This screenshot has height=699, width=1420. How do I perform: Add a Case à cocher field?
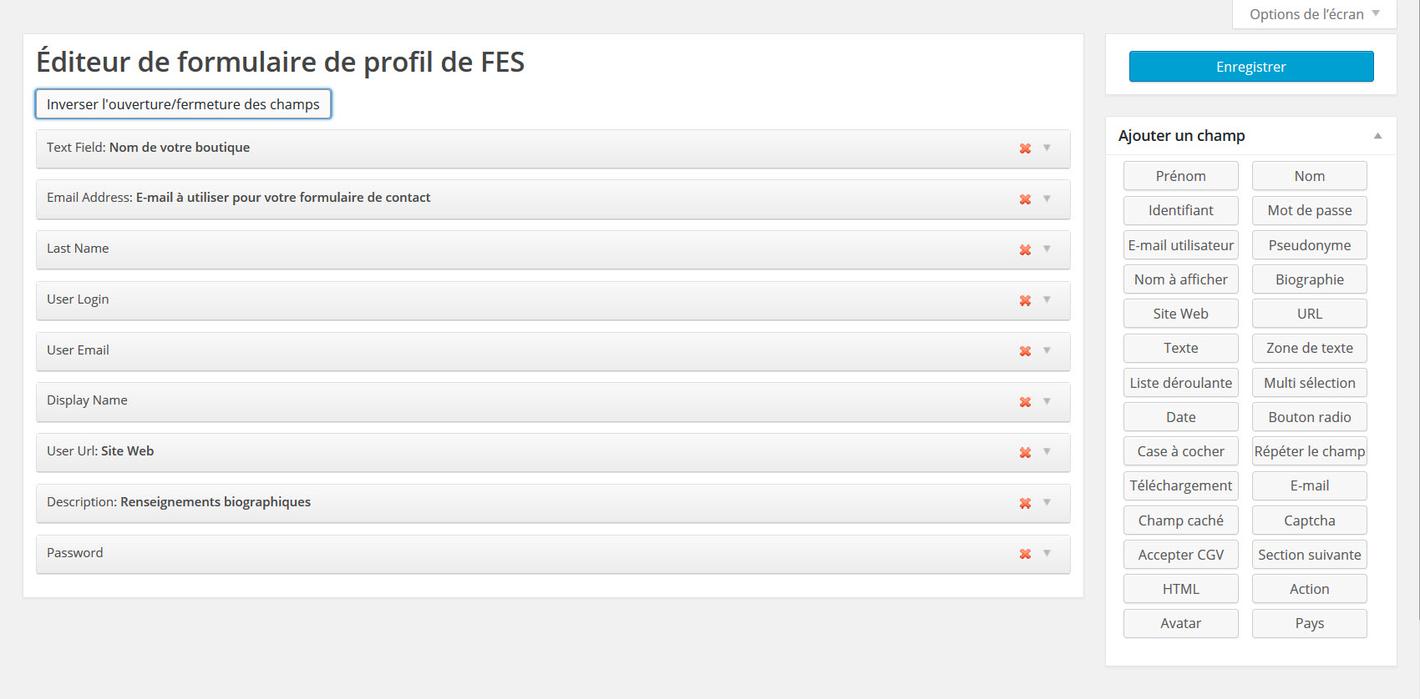[1180, 451]
